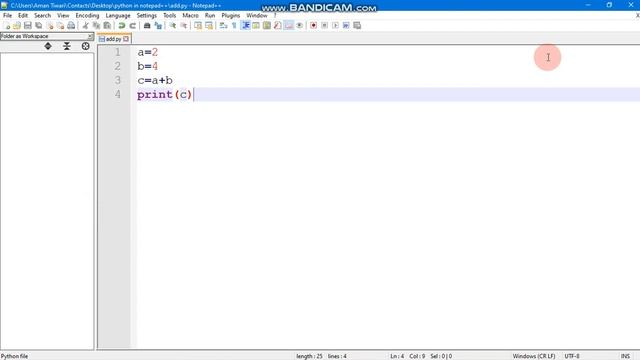Viewport: 640px width, 360px height.
Task: Run macro multiple times icon
Action: coord(346,25)
